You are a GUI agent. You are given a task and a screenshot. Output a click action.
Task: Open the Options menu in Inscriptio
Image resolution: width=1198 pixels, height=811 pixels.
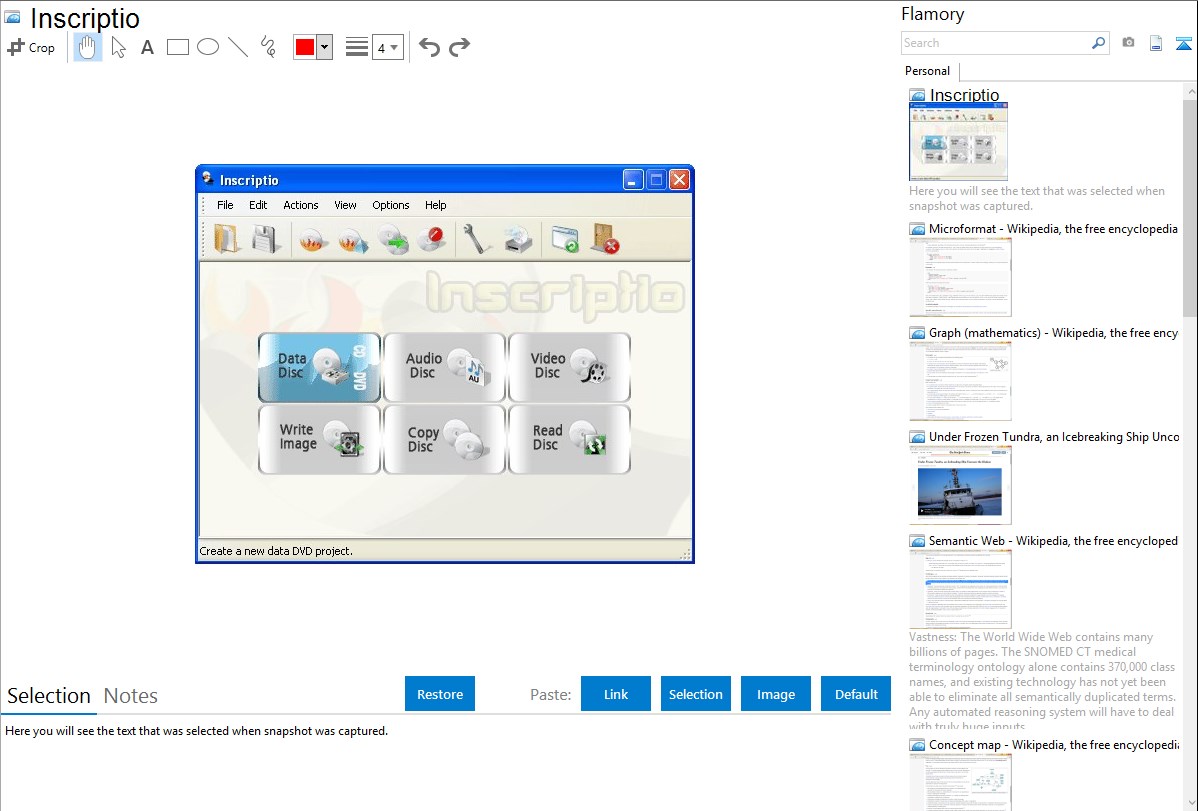pyautogui.click(x=391, y=205)
